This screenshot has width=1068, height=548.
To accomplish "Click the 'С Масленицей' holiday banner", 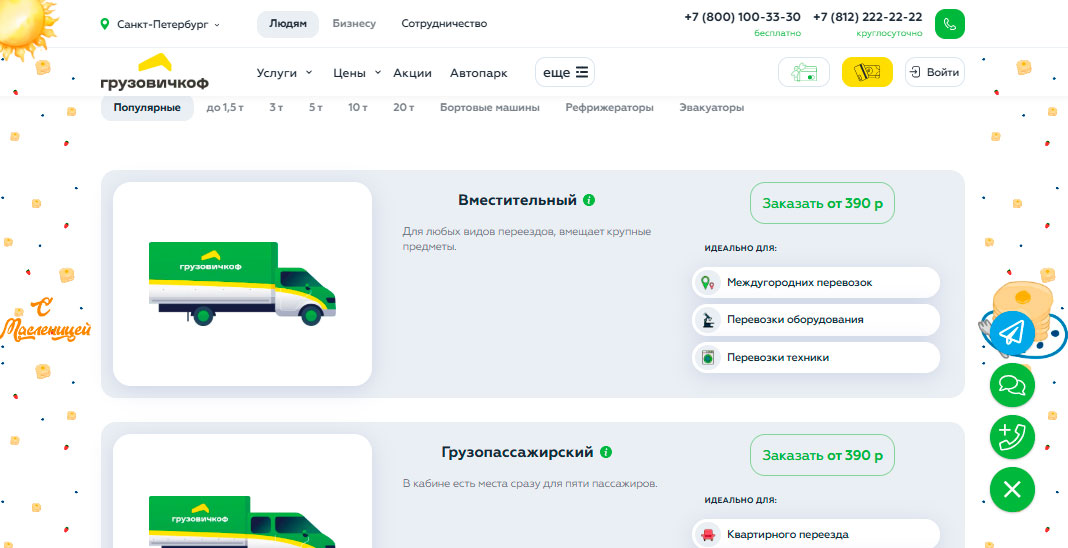I will [x=45, y=320].
